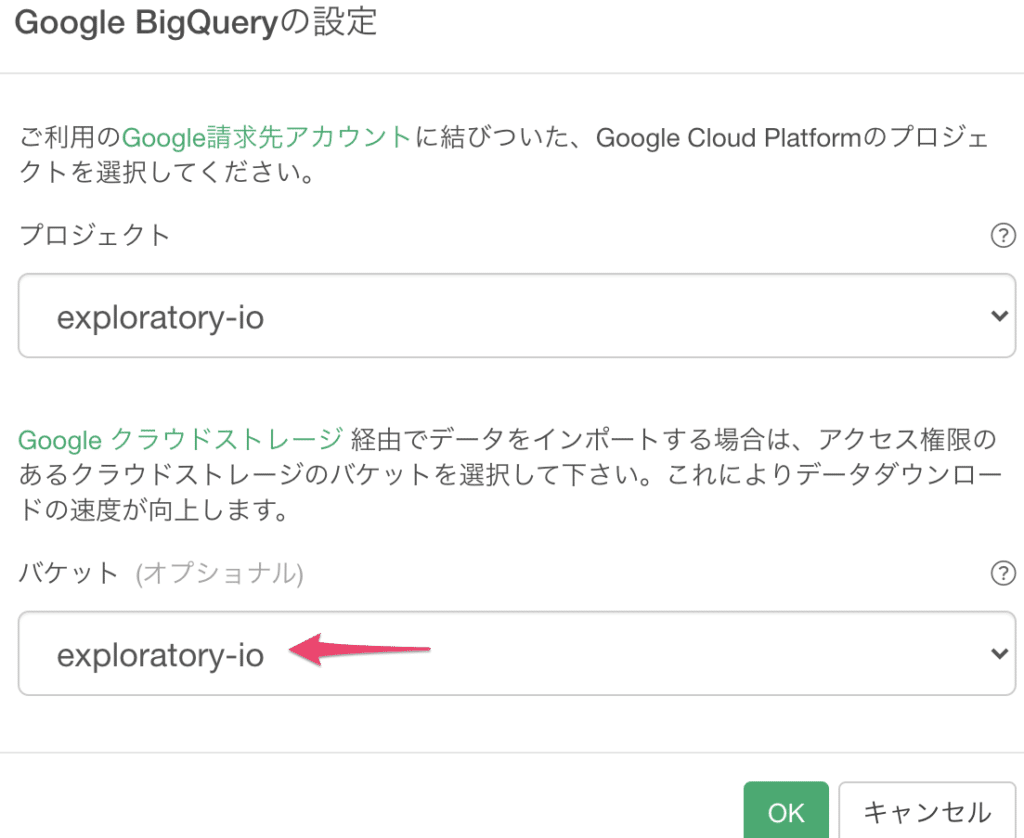
Task: Click the (オプショナル) hint text
Action: click(x=219, y=574)
